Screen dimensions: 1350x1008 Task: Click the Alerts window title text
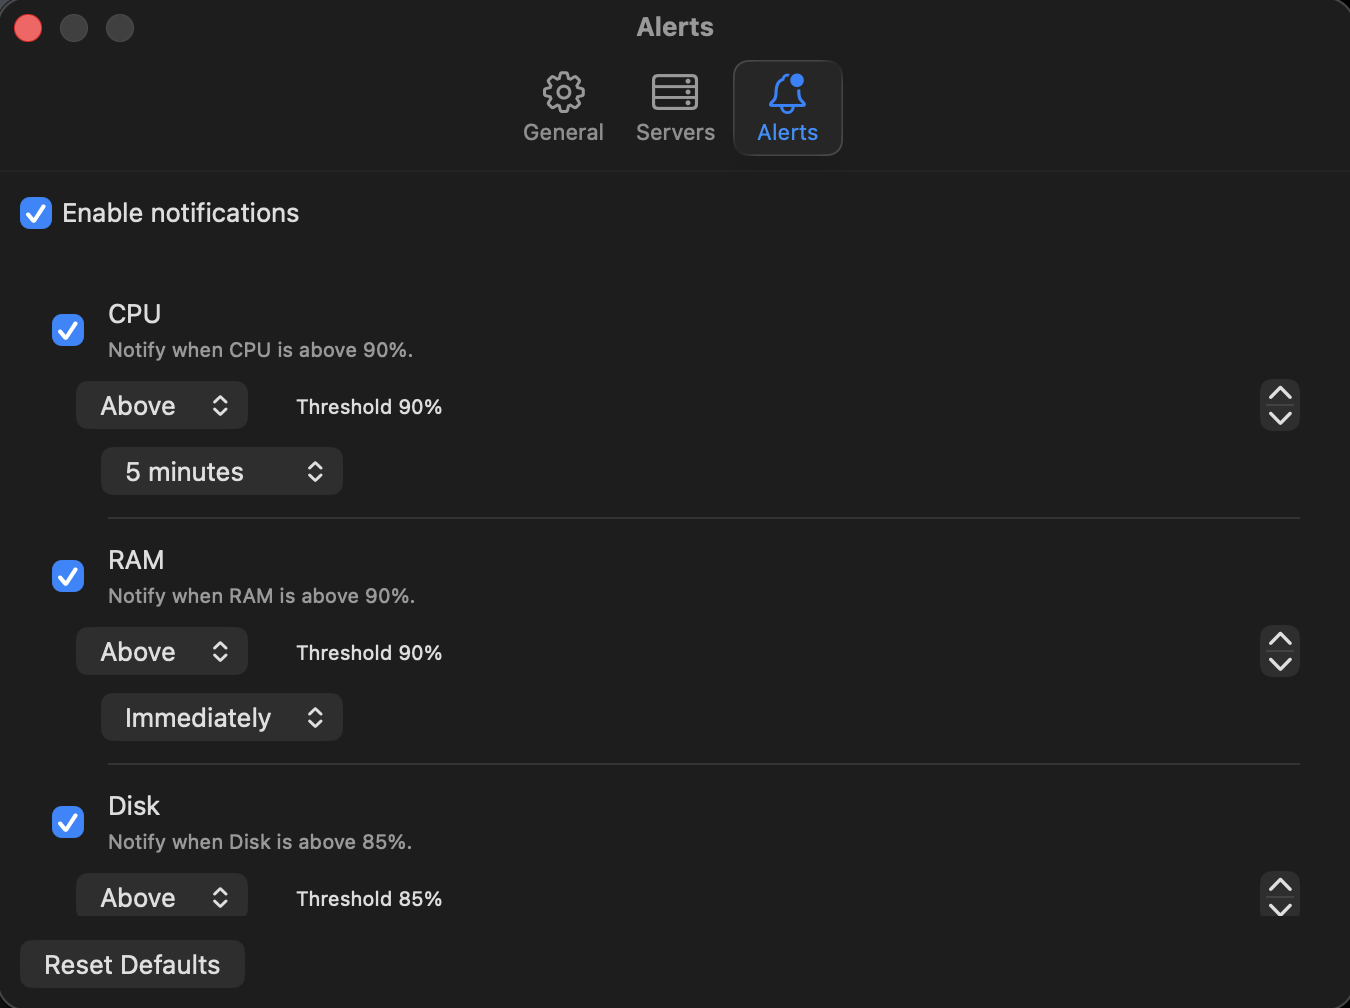click(x=675, y=27)
